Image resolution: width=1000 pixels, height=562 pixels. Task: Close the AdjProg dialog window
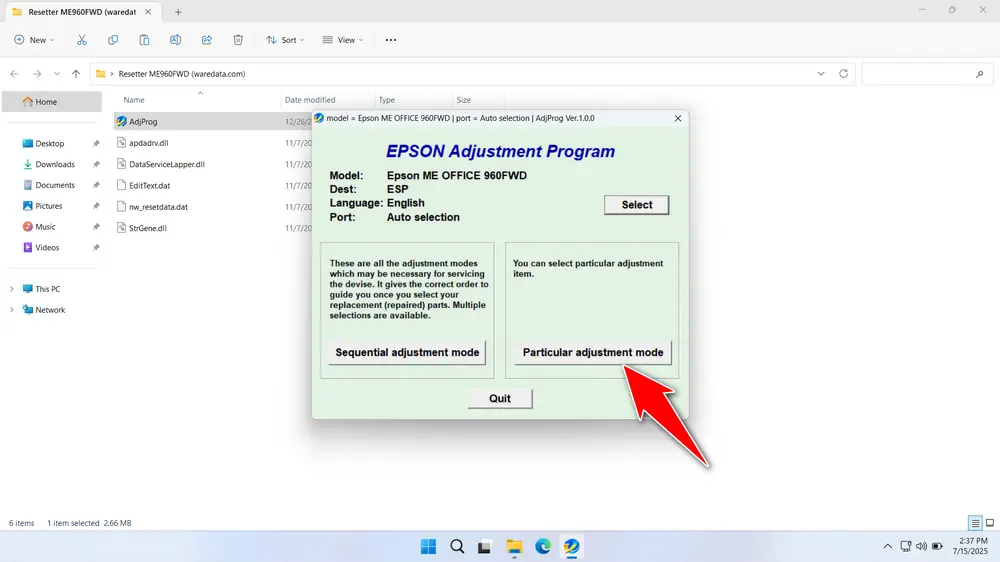point(678,118)
